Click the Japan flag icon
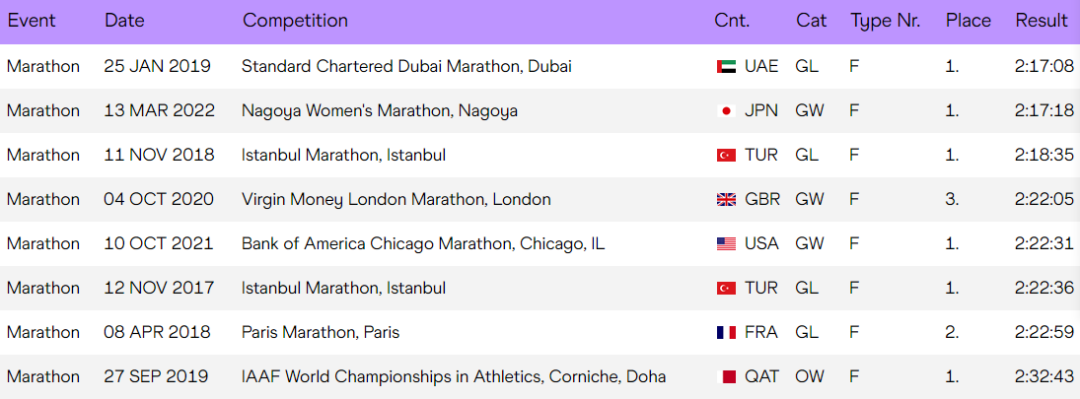Screen dimensions: 1080x399 click(x=726, y=111)
